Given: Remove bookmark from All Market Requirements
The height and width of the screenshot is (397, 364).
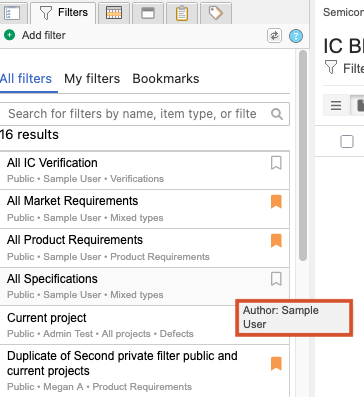Looking at the screenshot, I should coord(276,202).
